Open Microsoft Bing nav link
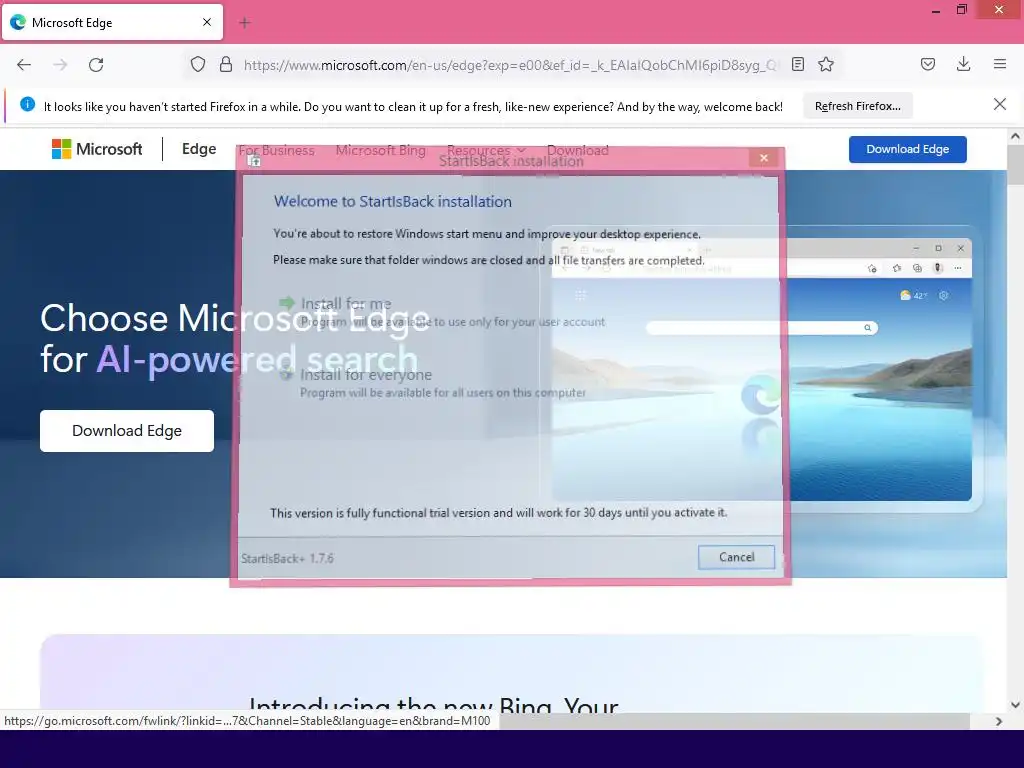The height and width of the screenshot is (768, 1024). click(381, 150)
